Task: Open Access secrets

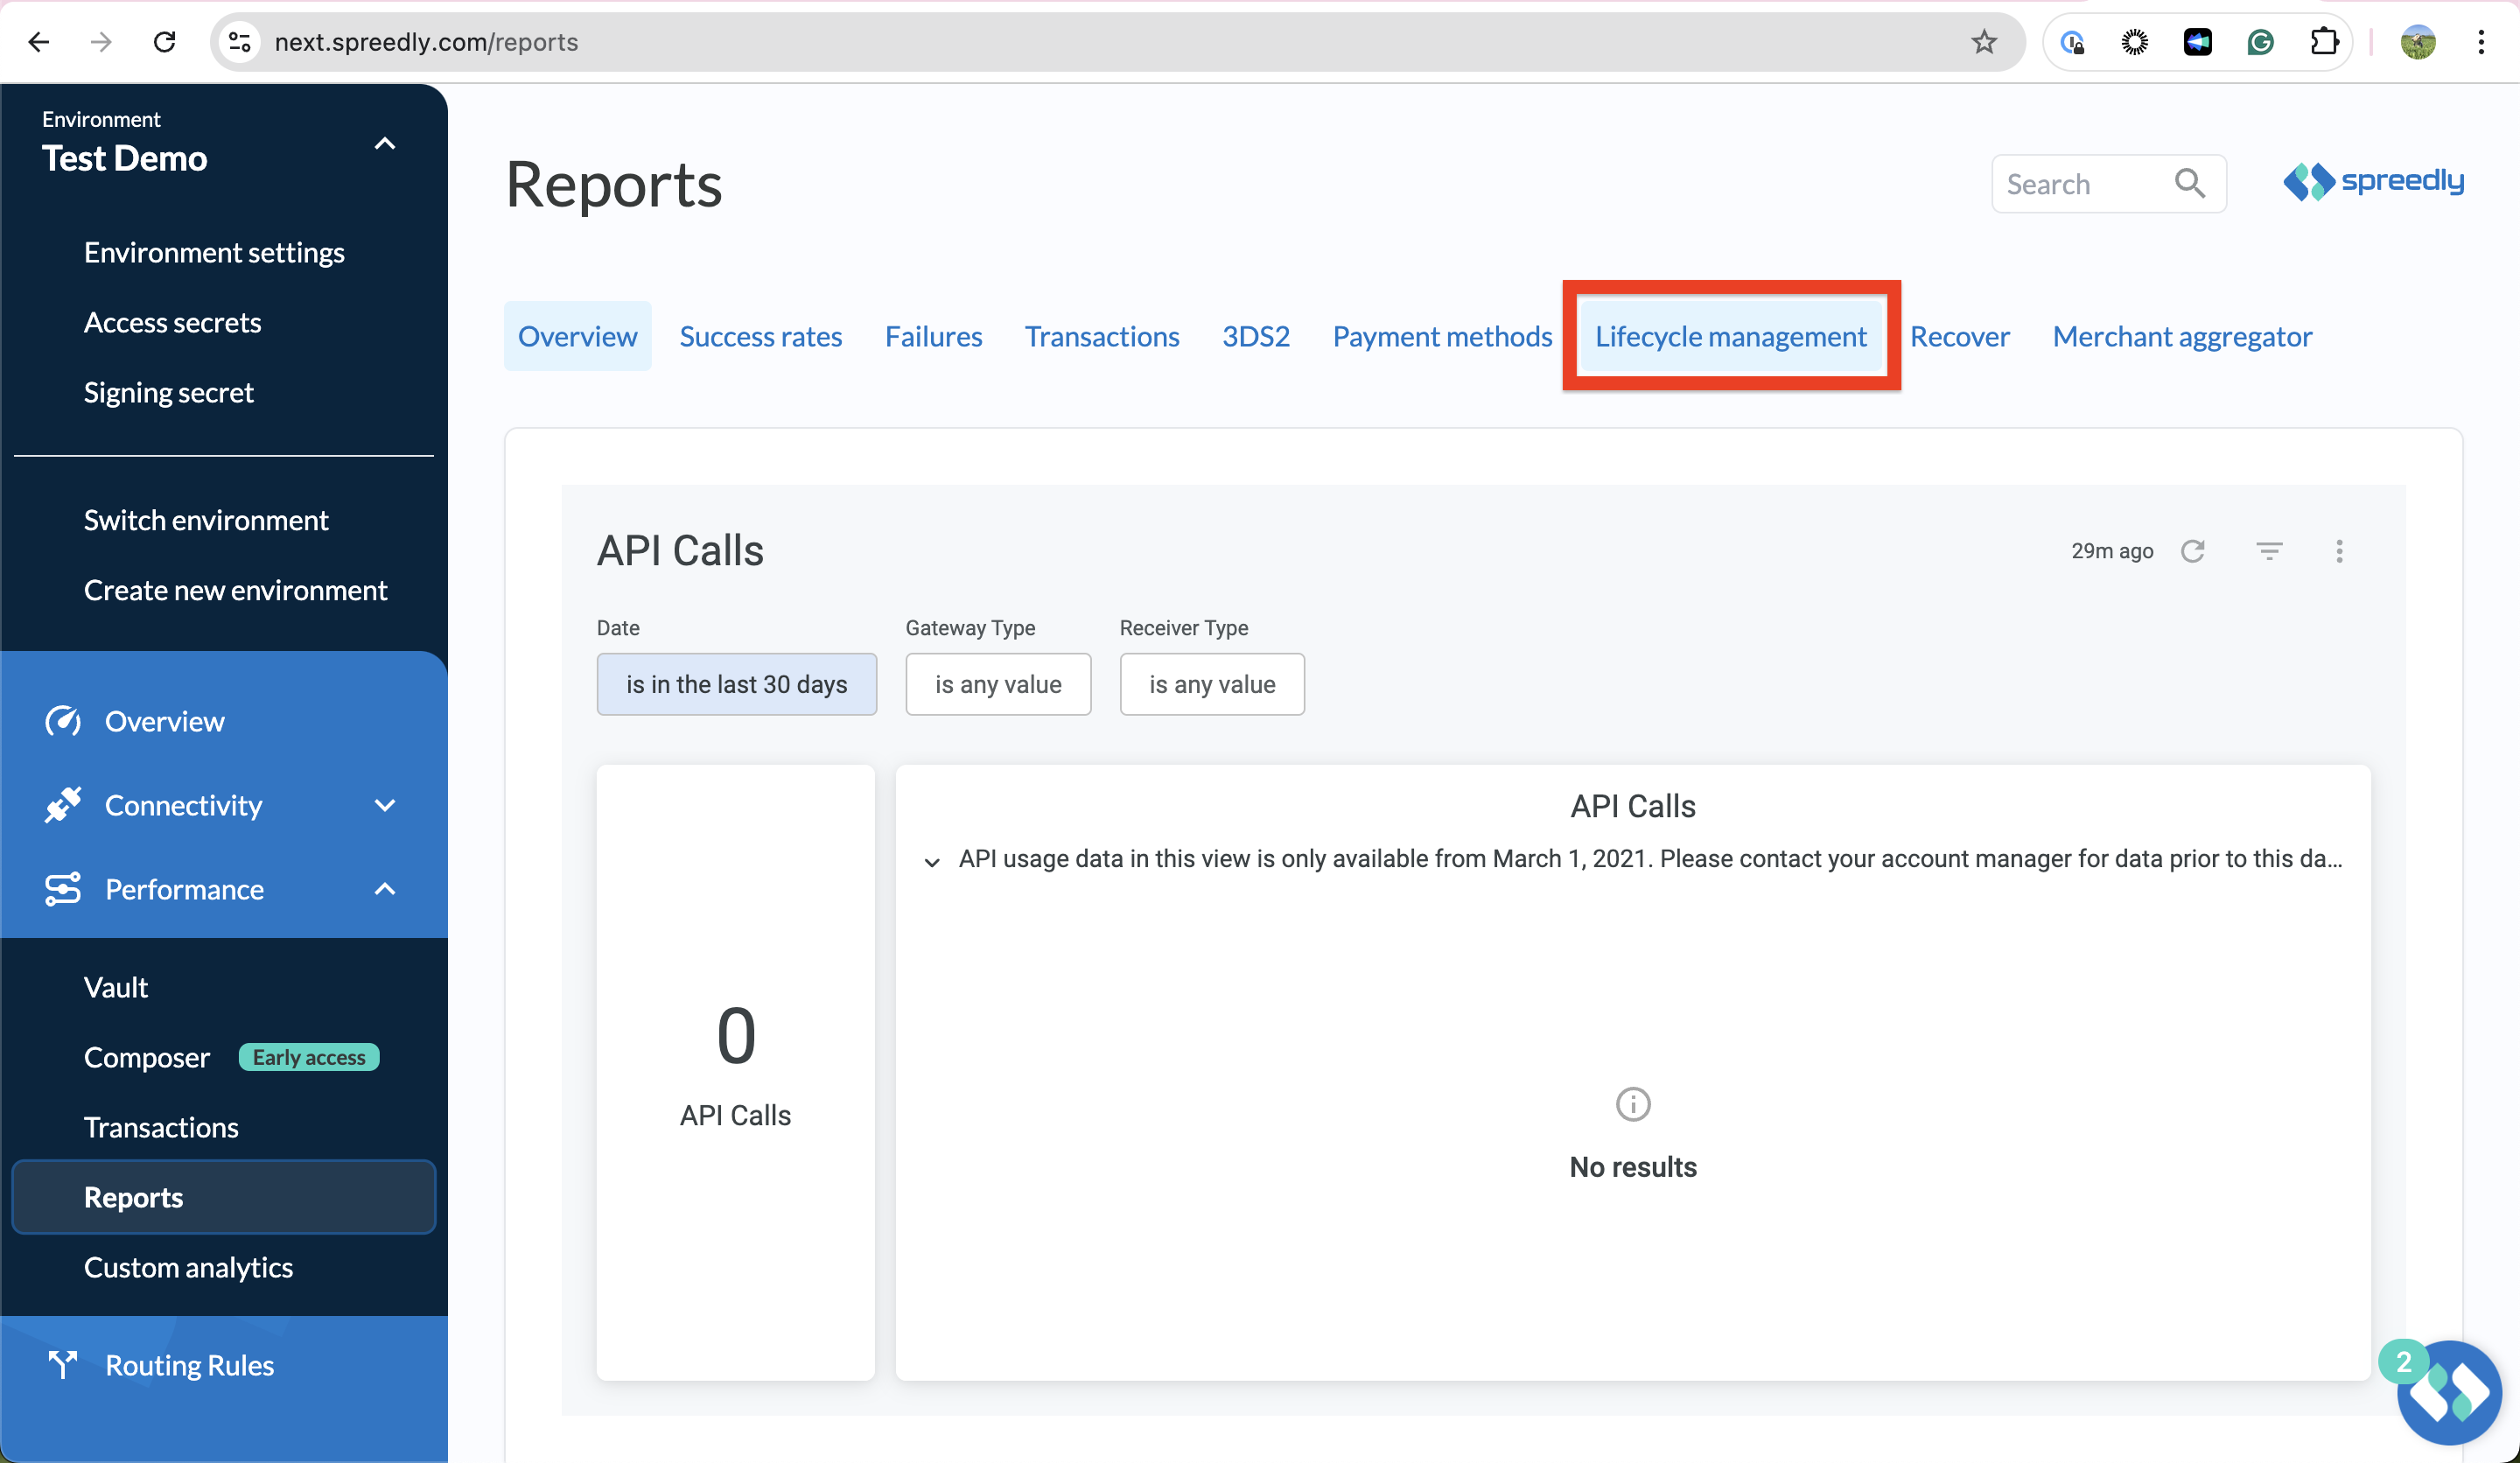Action: pos(172,322)
